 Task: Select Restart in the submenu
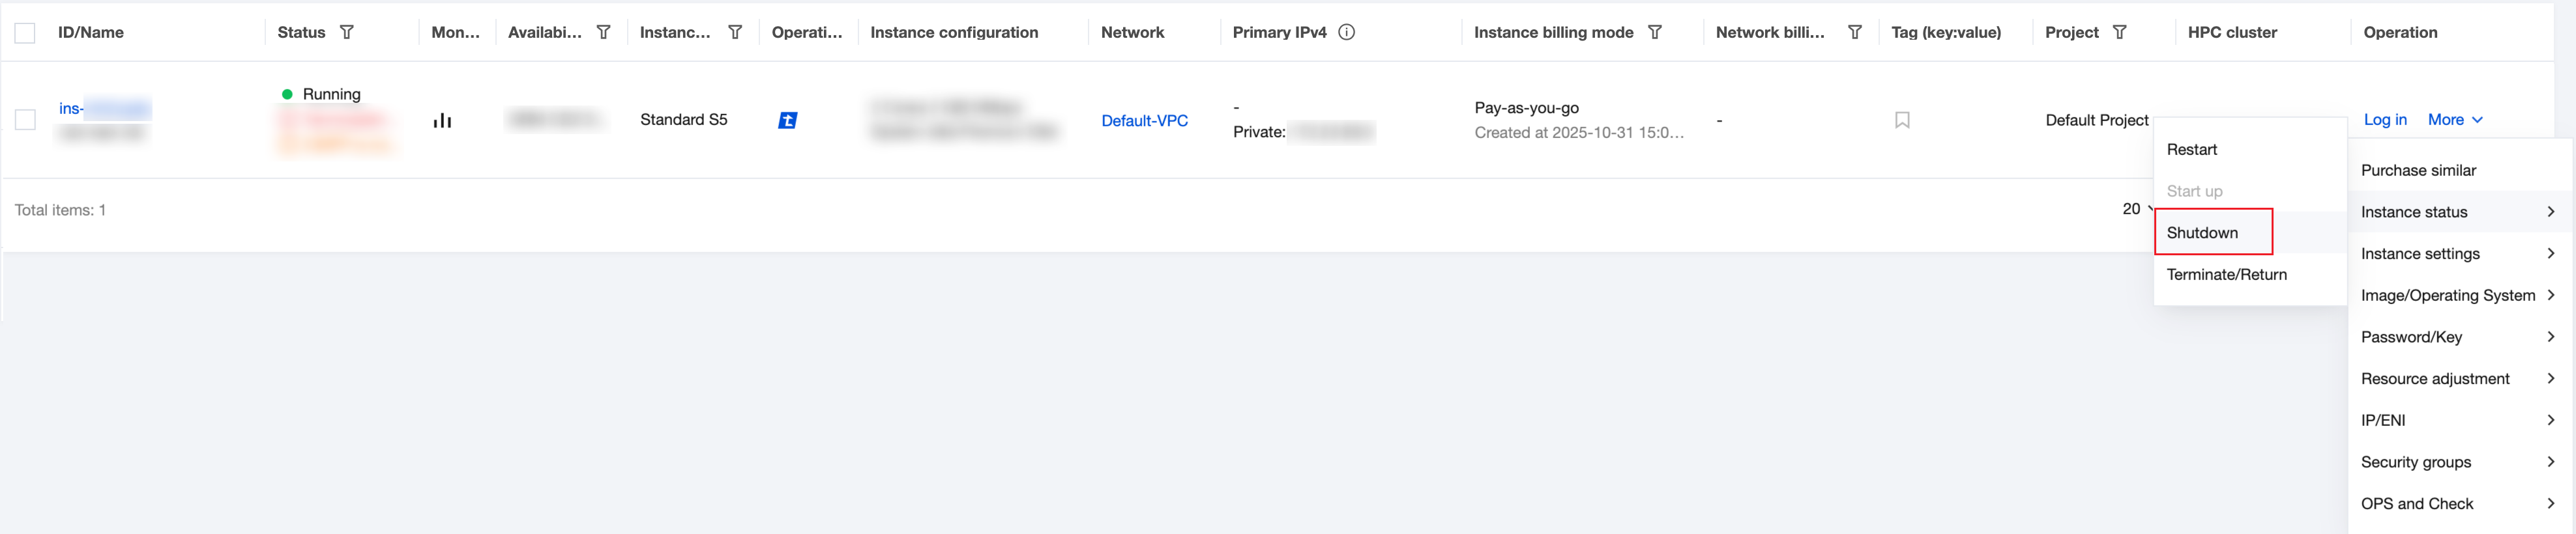click(2192, 150)
